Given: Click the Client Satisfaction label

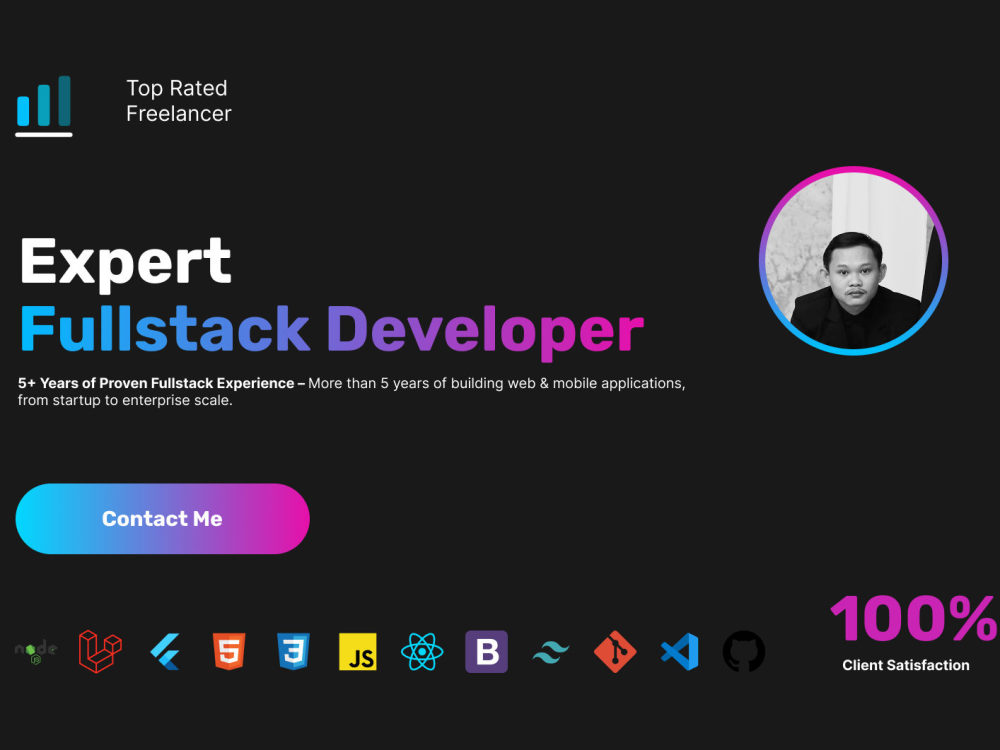Looking at the screenshot, I should (x=906, y=665).
